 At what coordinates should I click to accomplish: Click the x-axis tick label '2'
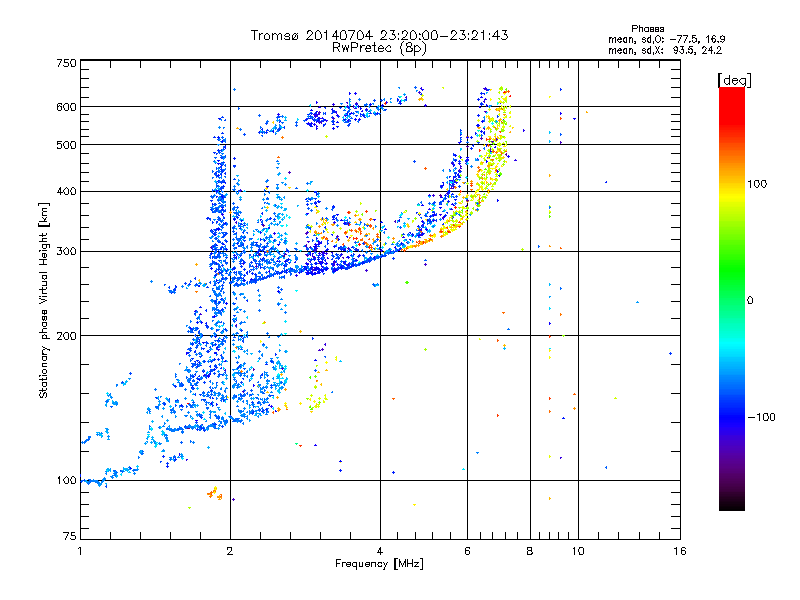pos(230,551)
